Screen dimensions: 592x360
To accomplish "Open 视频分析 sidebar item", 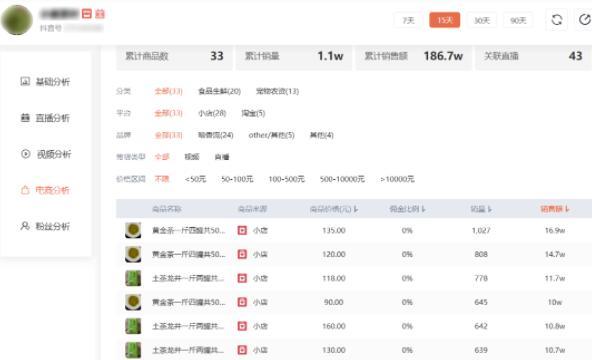I will point(45,154).
